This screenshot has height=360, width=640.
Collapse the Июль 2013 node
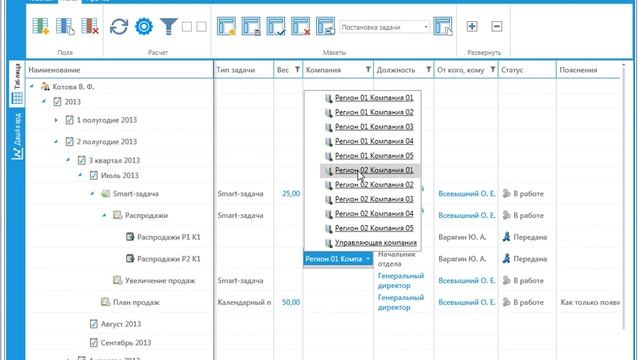pos(80,175)
